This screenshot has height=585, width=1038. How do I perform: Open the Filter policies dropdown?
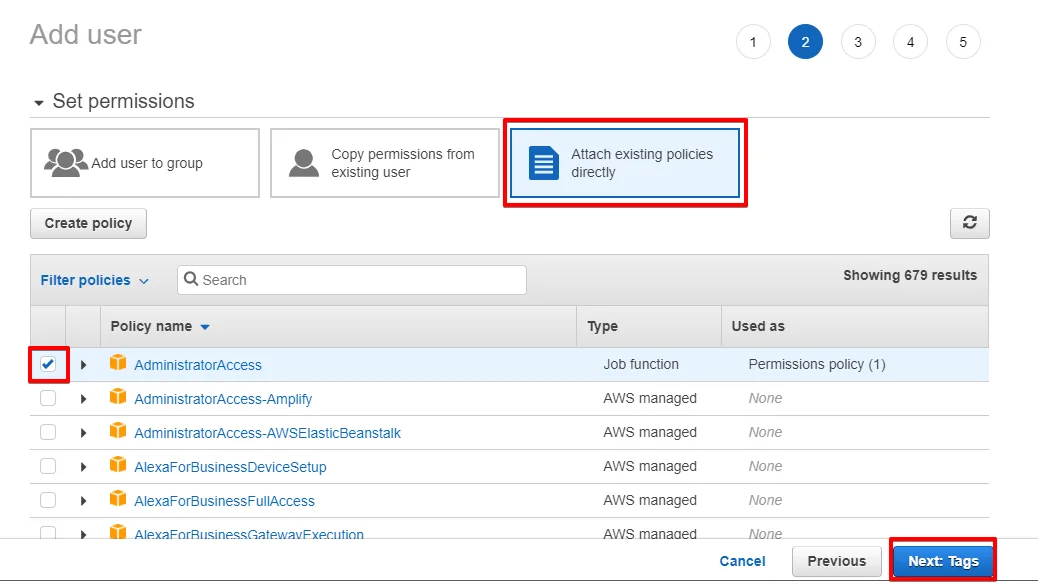coord(95,280)
